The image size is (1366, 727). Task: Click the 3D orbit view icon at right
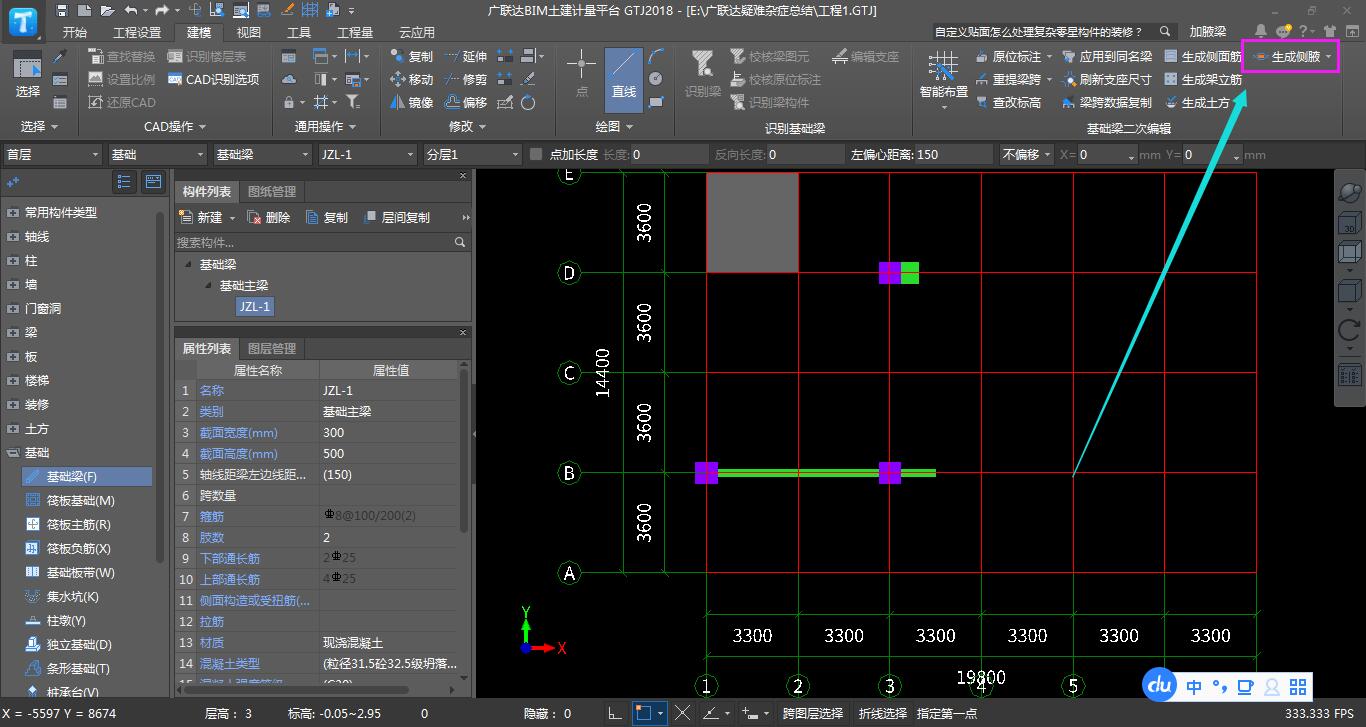click(x=1349, y=191)
